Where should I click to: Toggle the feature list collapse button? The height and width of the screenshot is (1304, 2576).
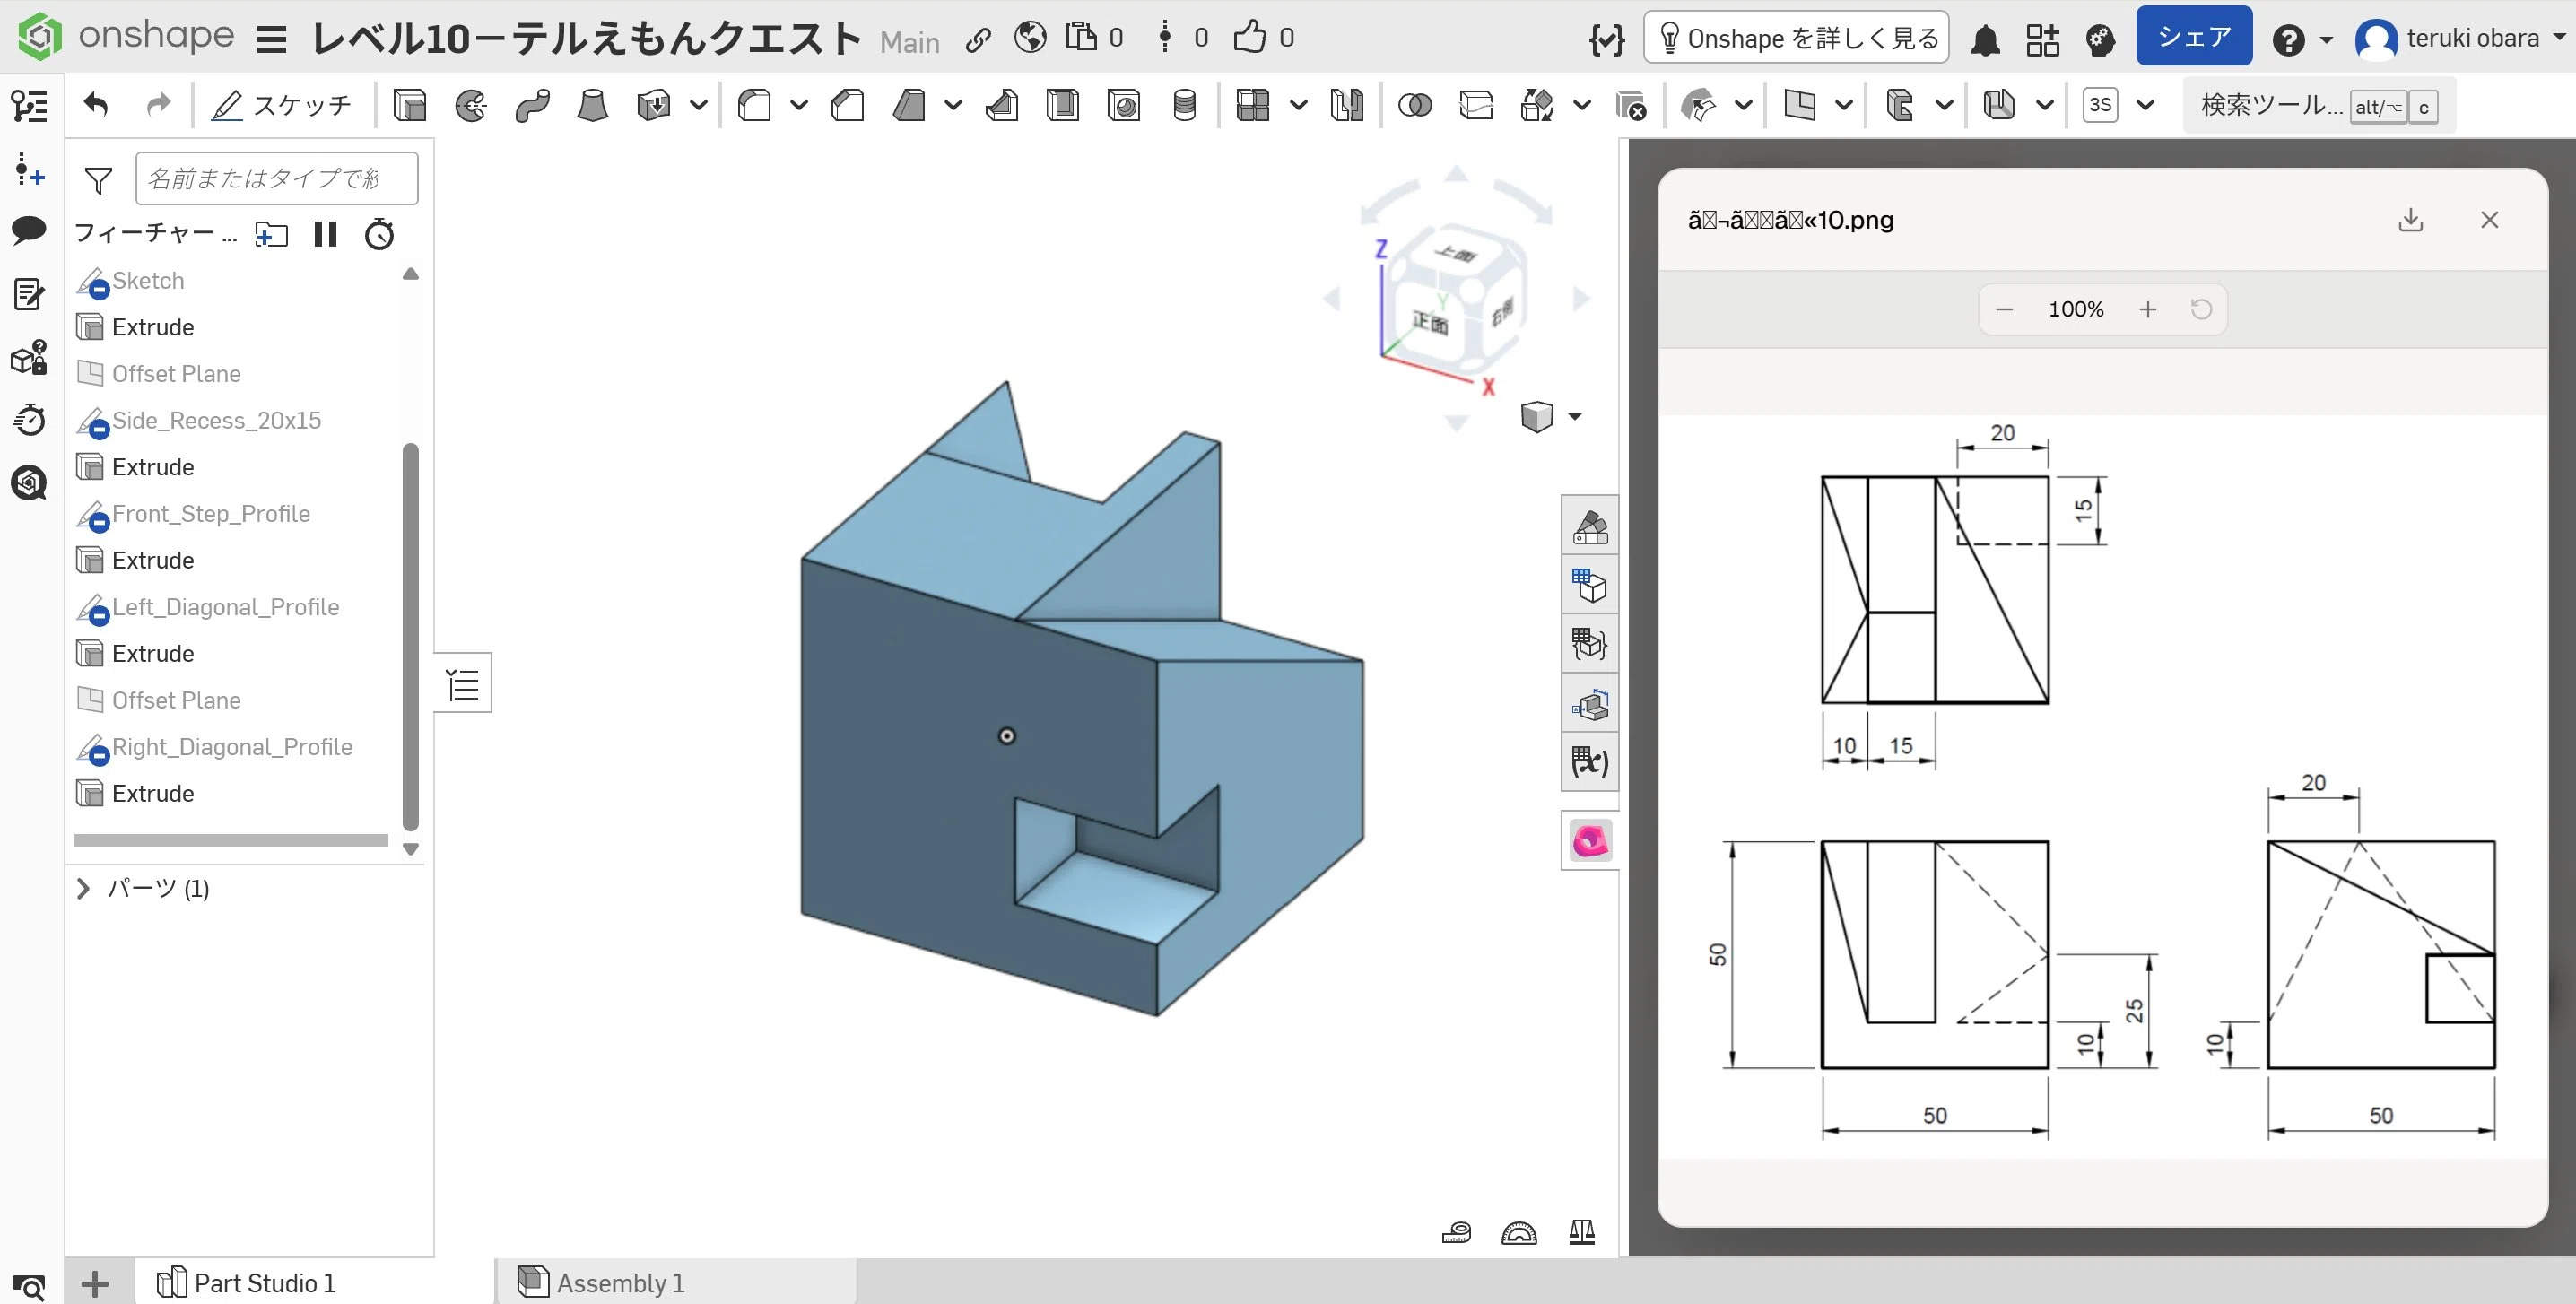coord(463,685)
